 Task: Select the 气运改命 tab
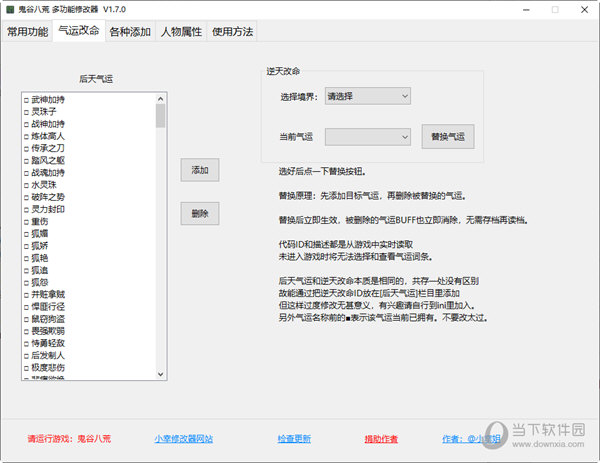click(79, 30)
